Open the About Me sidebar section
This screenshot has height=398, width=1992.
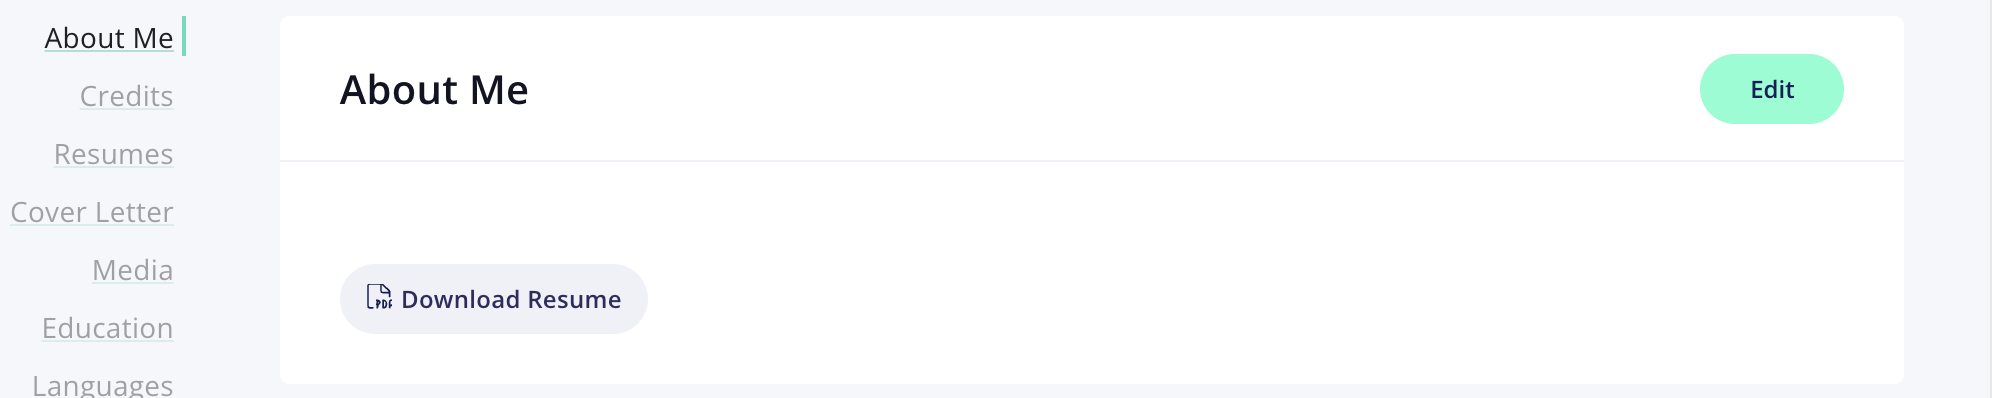click(x=109, y=38)
